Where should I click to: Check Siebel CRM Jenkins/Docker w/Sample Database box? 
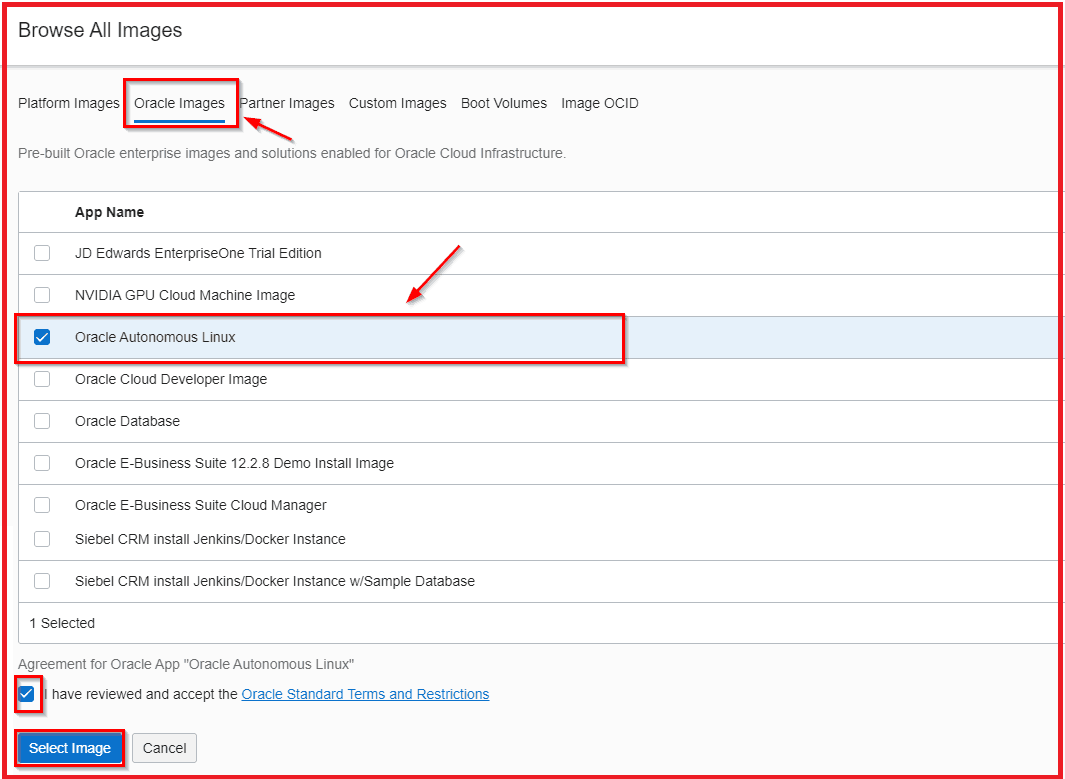tap(42, 581)
